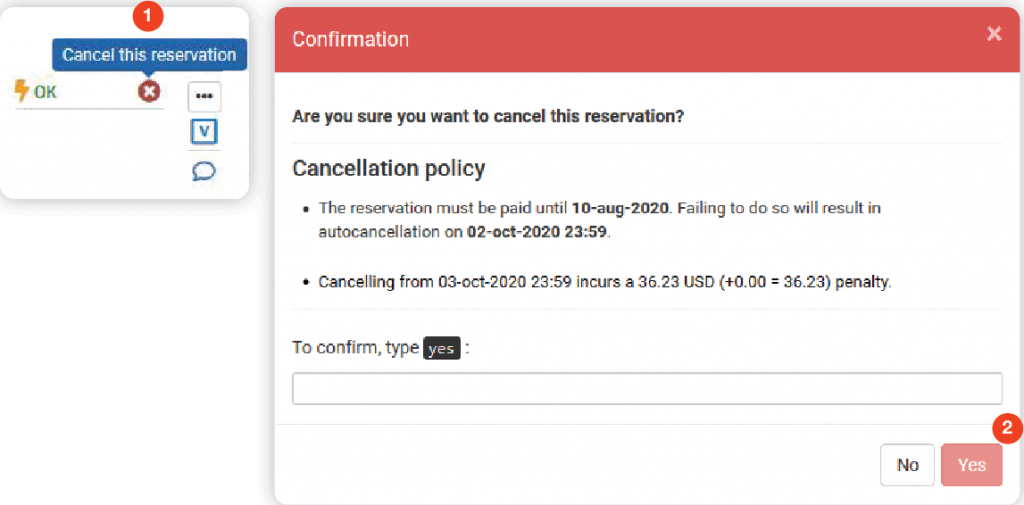Screen dimensions: 1024x505
Task: Focus the confirmation text input field
Action: pos(646,388)
